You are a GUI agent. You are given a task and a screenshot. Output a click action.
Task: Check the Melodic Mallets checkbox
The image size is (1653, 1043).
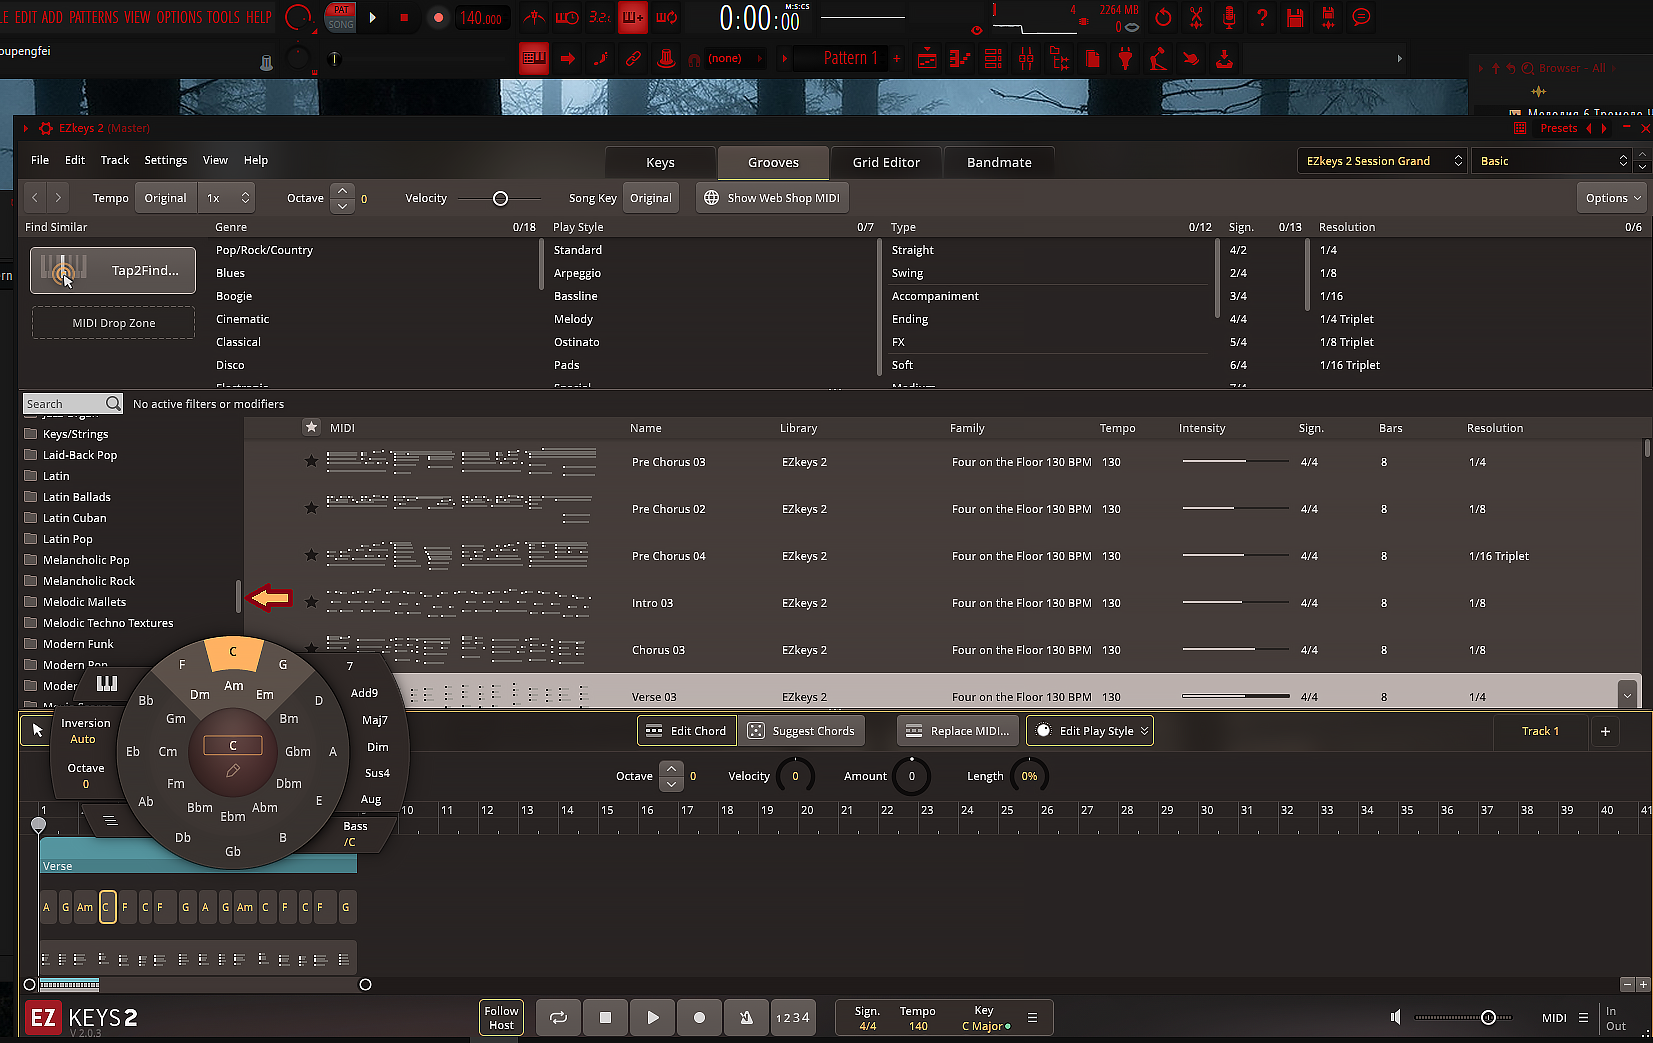point(31,602)
